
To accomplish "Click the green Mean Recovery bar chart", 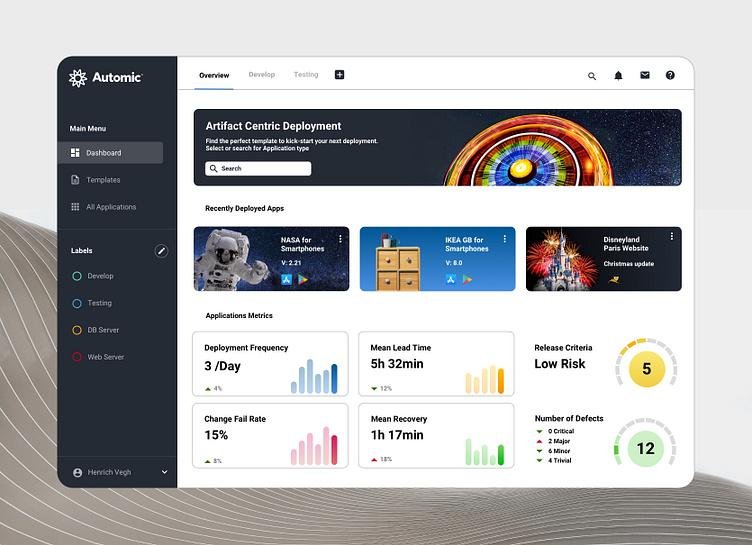I will click(x=484, y=451).
